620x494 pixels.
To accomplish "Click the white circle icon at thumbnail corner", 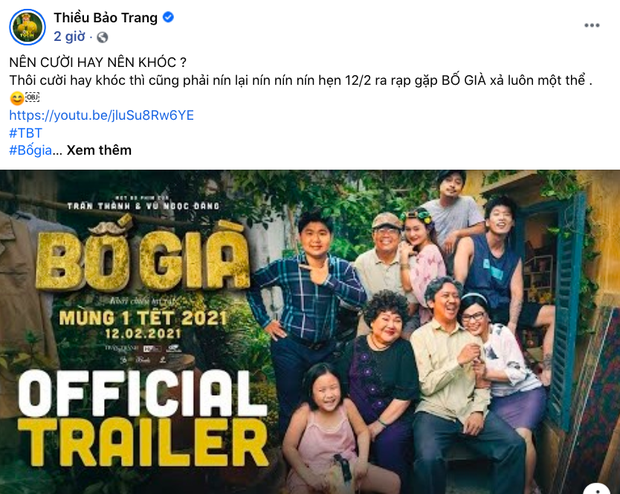I will [596, 486].
